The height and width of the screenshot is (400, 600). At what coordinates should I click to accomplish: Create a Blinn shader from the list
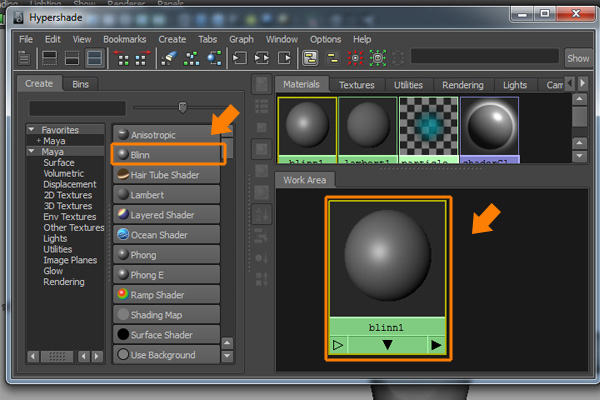(x=167, y=154)
